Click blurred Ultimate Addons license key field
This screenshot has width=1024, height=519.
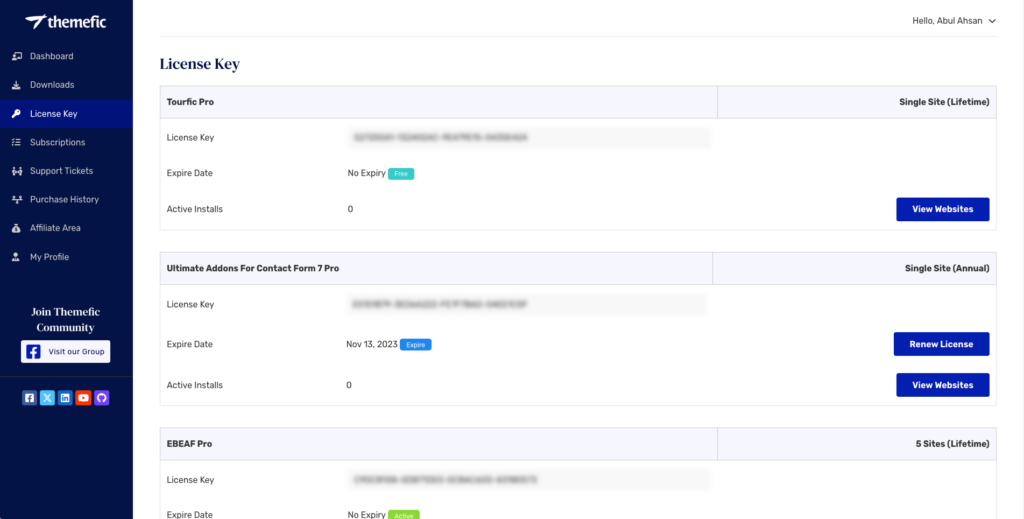[x=526, y=304]
